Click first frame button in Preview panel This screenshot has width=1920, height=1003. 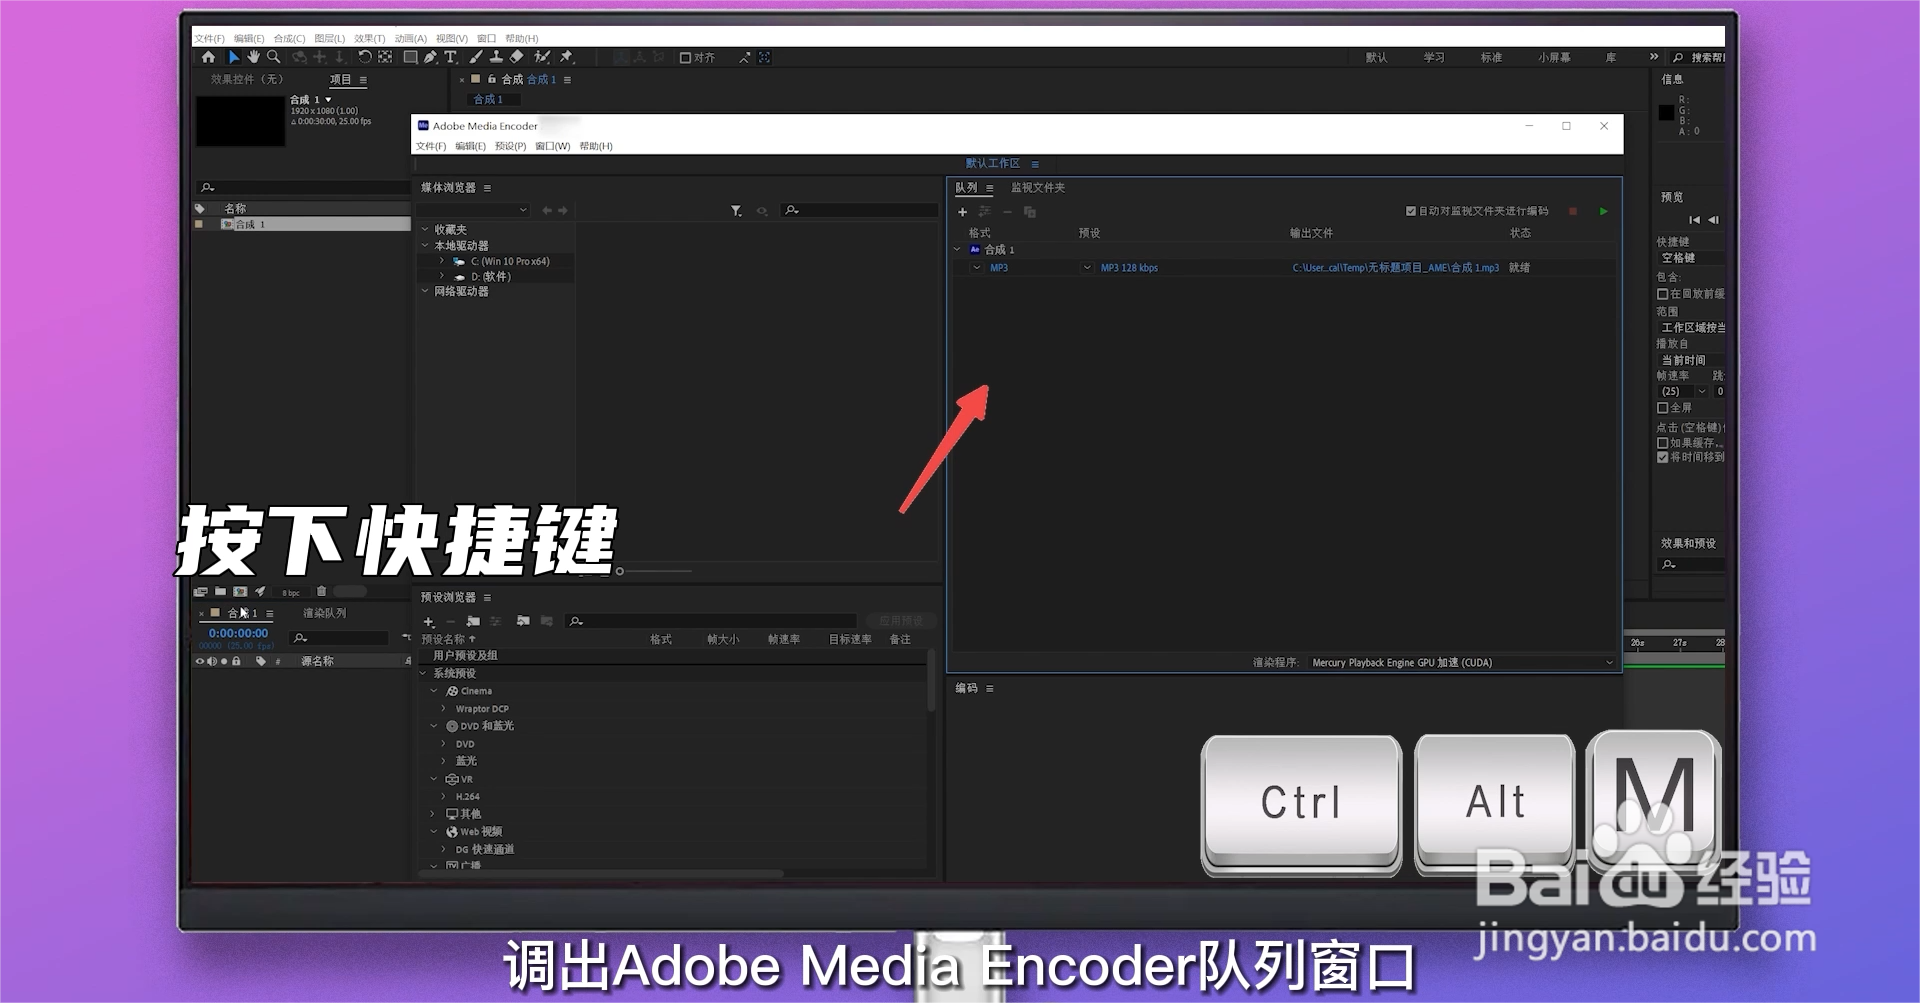pyautogui.click(x=1694, y=220)
